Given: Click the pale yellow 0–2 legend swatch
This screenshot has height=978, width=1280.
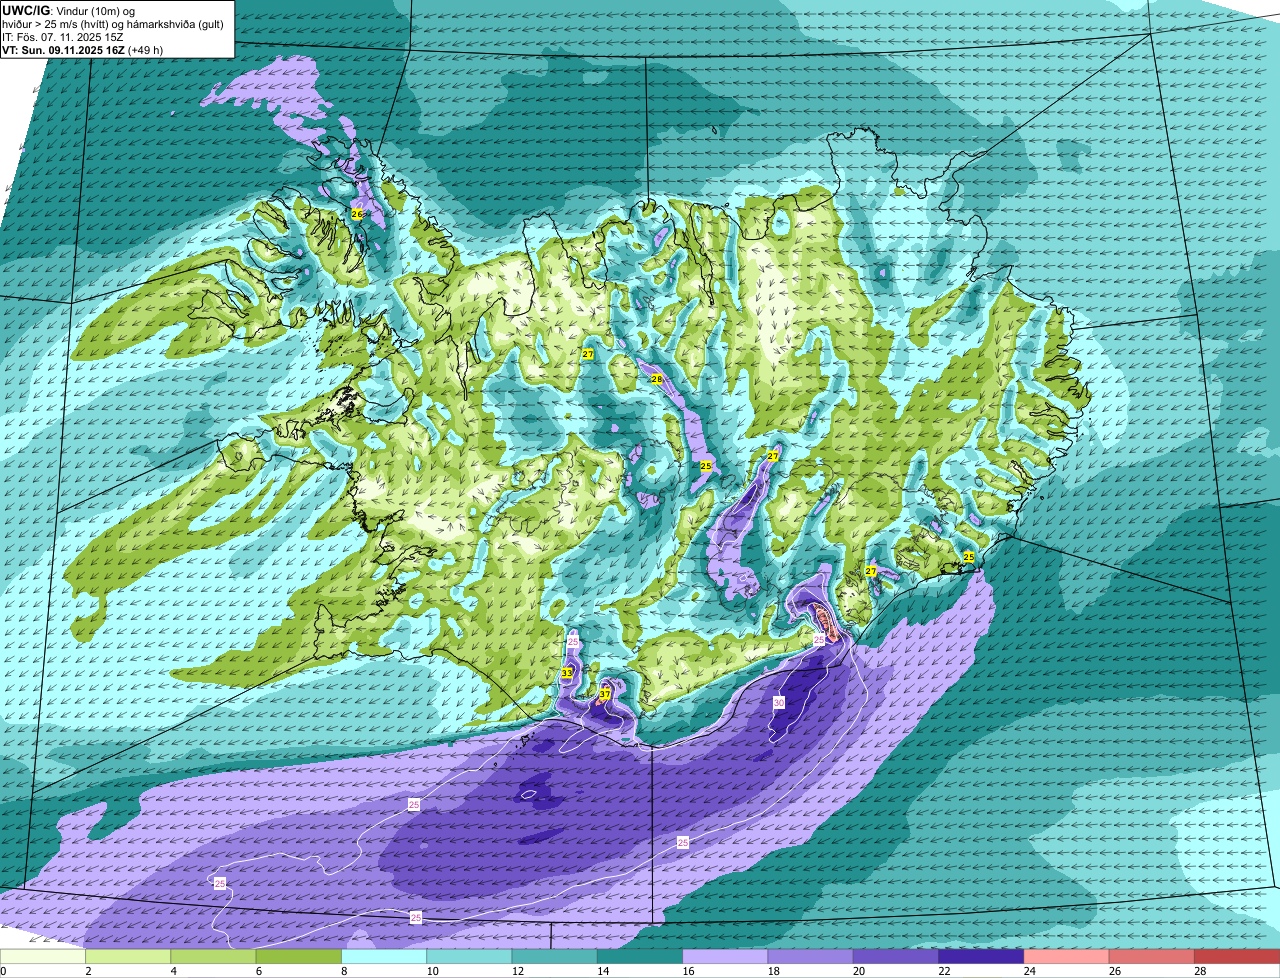Looking at the screenshot, I should coord(43,957).
